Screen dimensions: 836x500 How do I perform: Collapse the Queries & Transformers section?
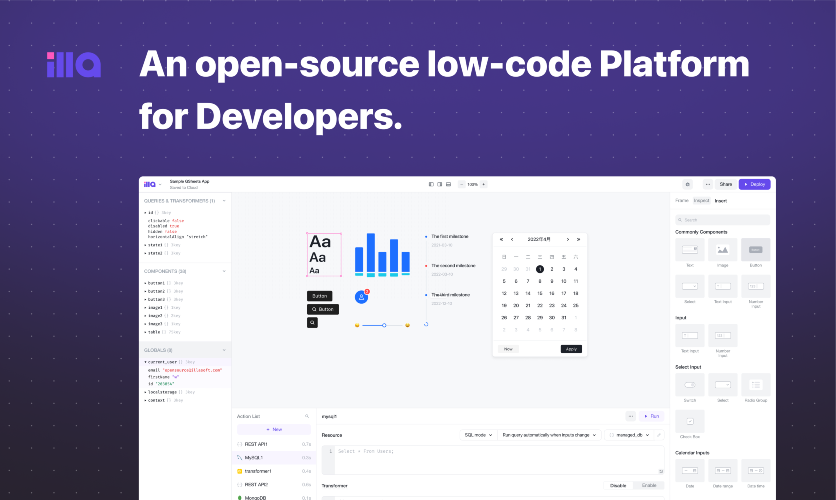(x=224, y=201)
